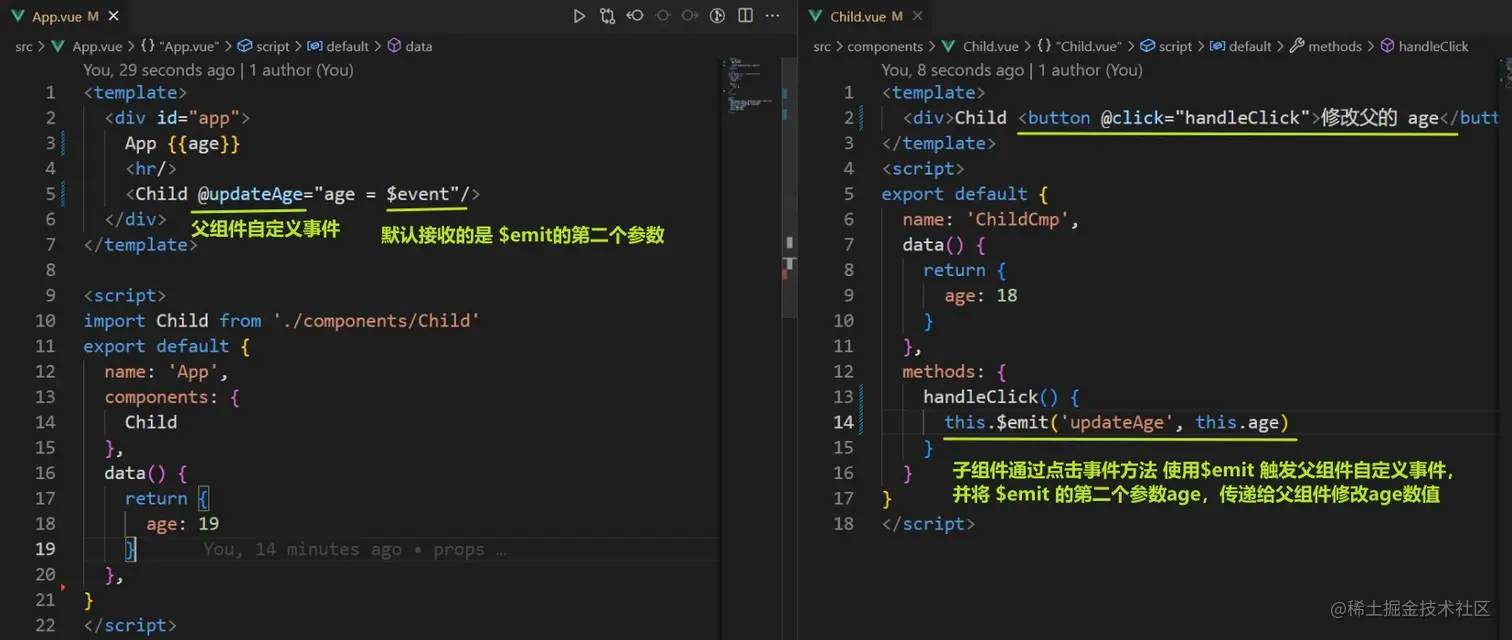Click "name: 'App'," in App.vue

(166, 371)
